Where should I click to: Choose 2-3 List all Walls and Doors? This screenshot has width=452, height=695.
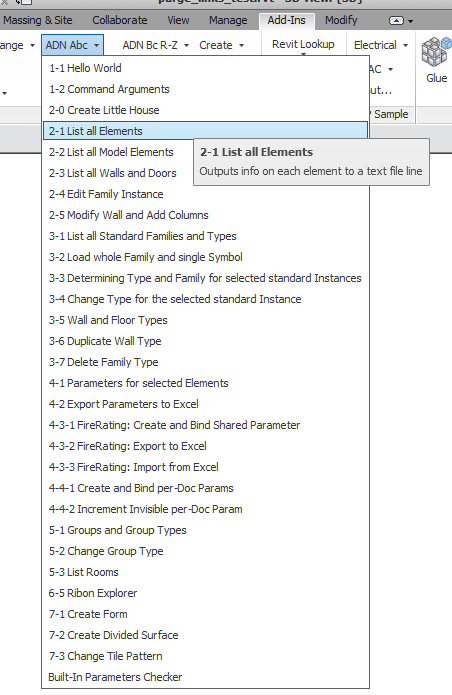point(118,173)
